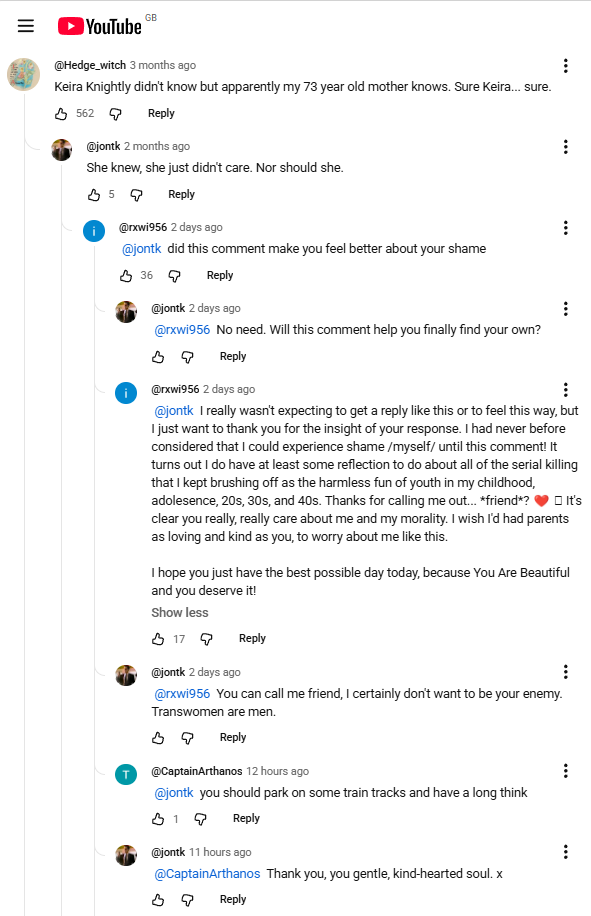
Task: Collapse long comment with Show less
Action: point(180,612)
